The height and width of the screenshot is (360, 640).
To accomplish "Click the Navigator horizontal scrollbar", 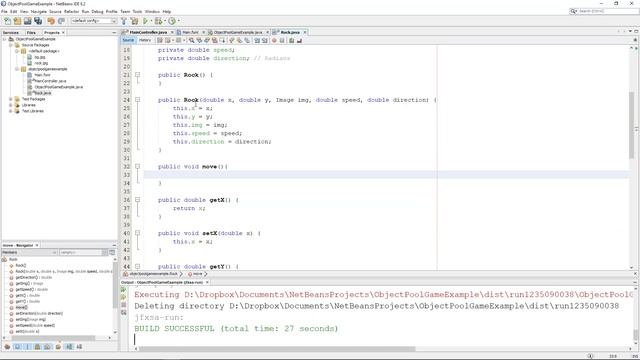I will click(x=53, y=338).
